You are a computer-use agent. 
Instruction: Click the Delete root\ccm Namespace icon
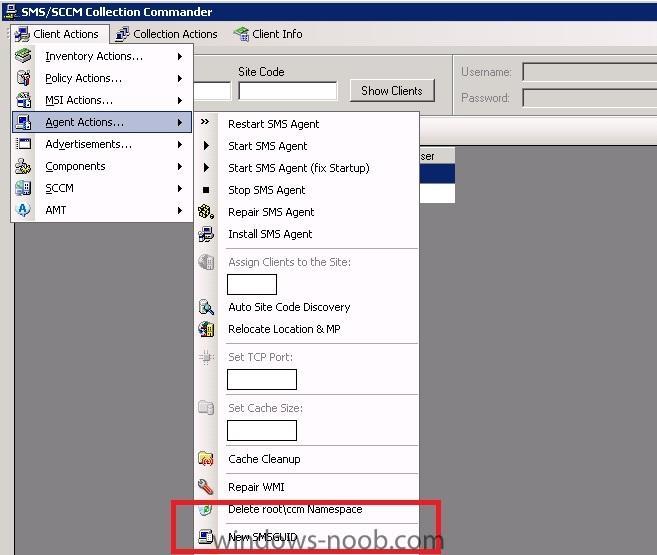click(206, 509)
